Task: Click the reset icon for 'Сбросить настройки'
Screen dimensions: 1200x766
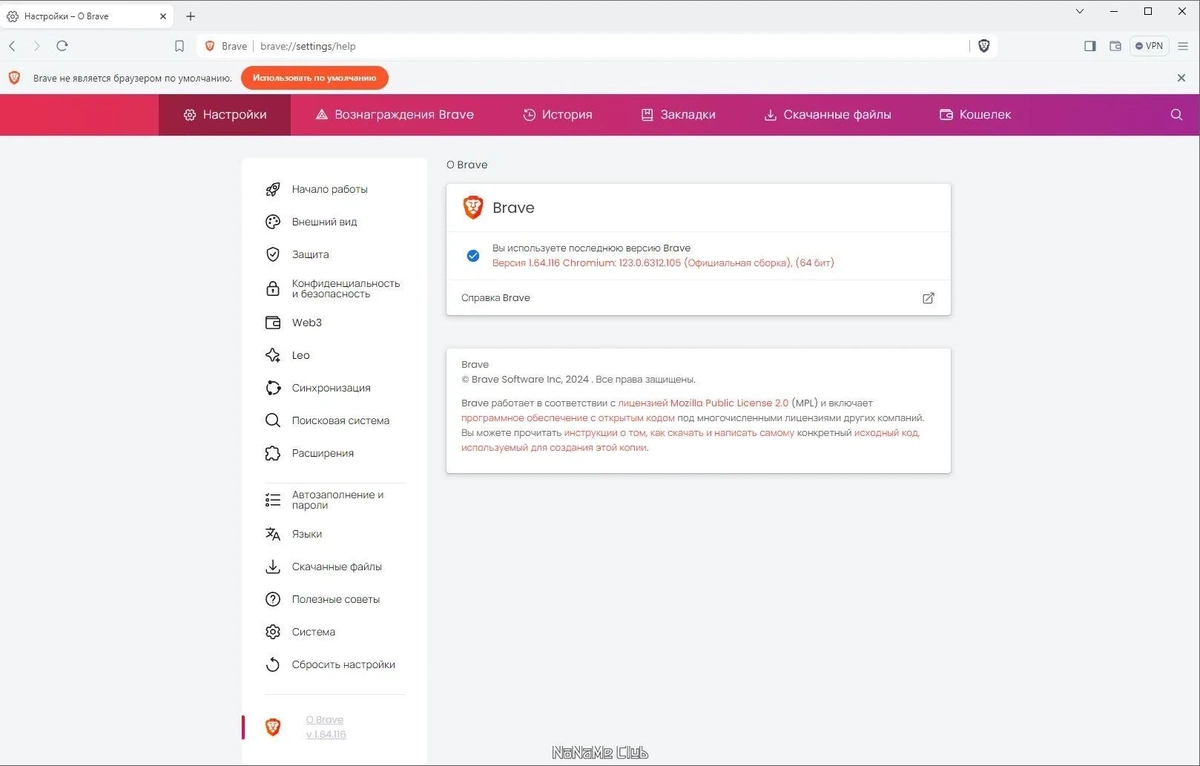Action: (272, 665)
